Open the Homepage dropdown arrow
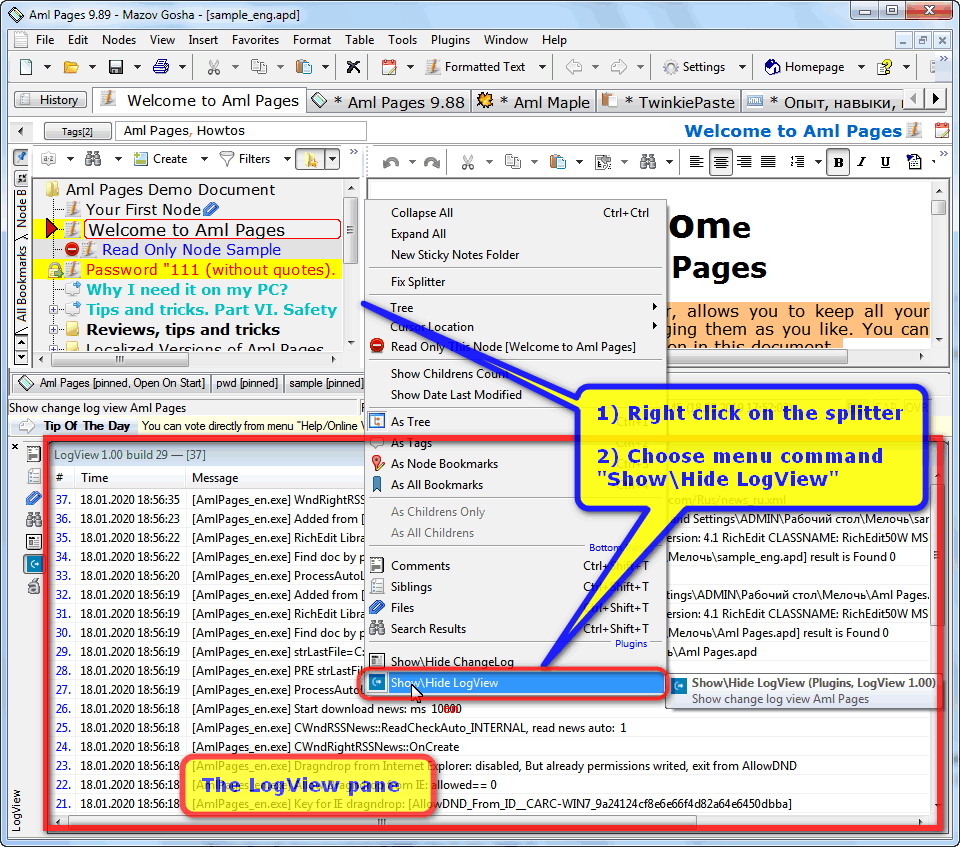 point(861,67)
